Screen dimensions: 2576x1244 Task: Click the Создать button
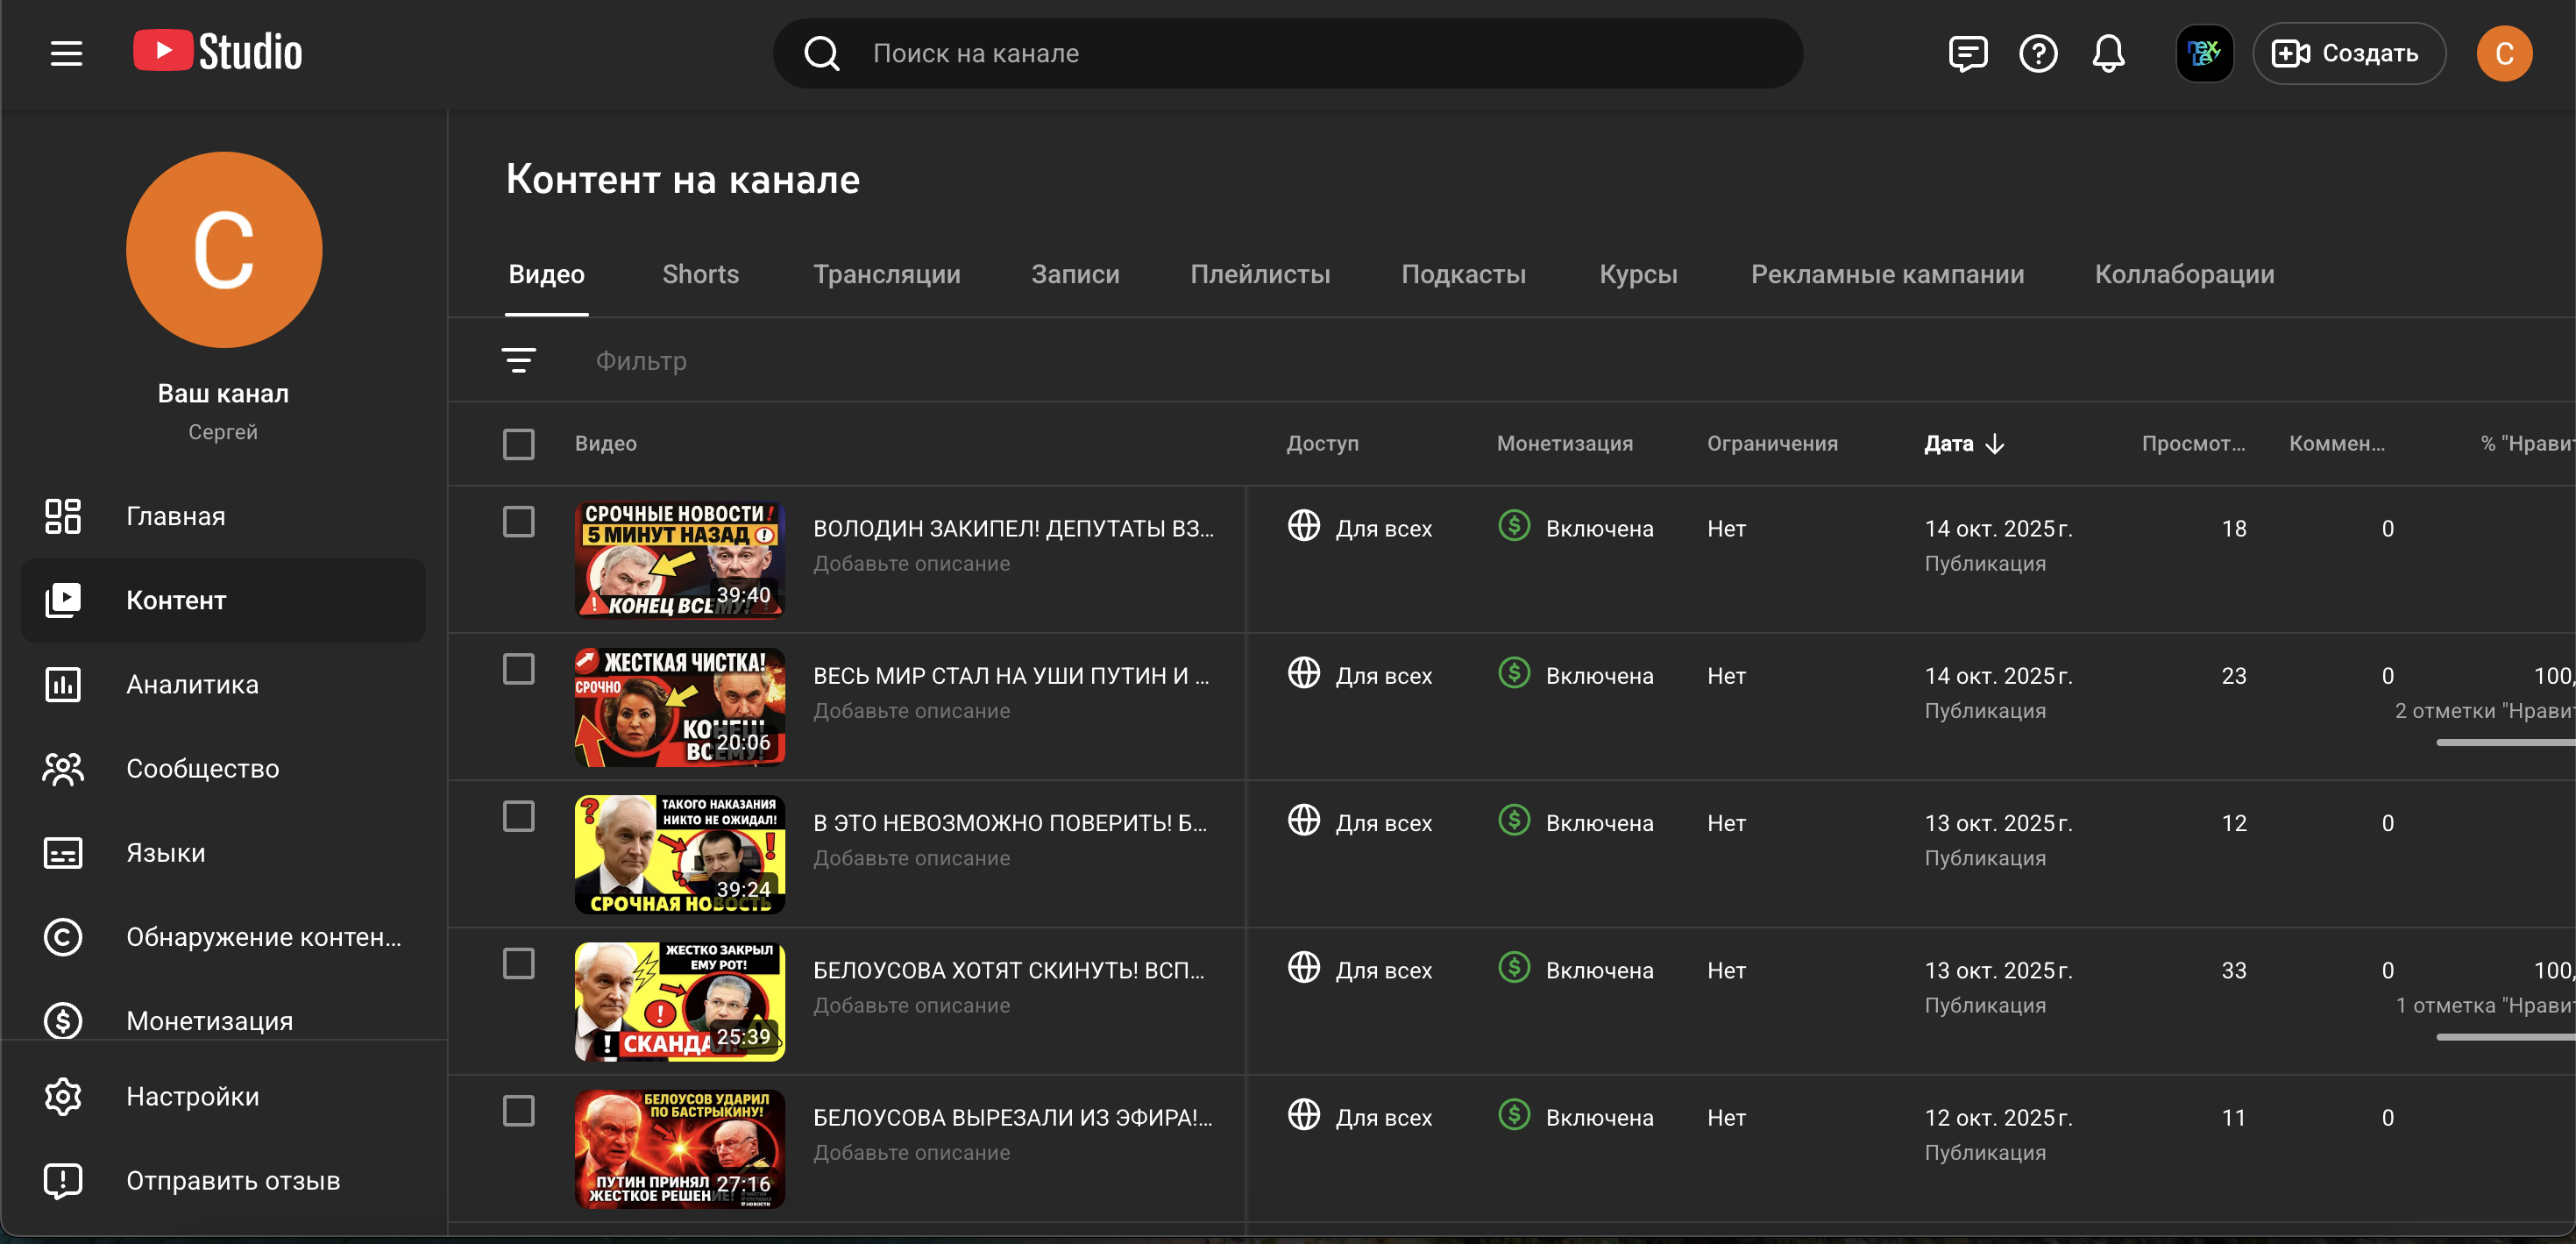tap(2347, 53)
